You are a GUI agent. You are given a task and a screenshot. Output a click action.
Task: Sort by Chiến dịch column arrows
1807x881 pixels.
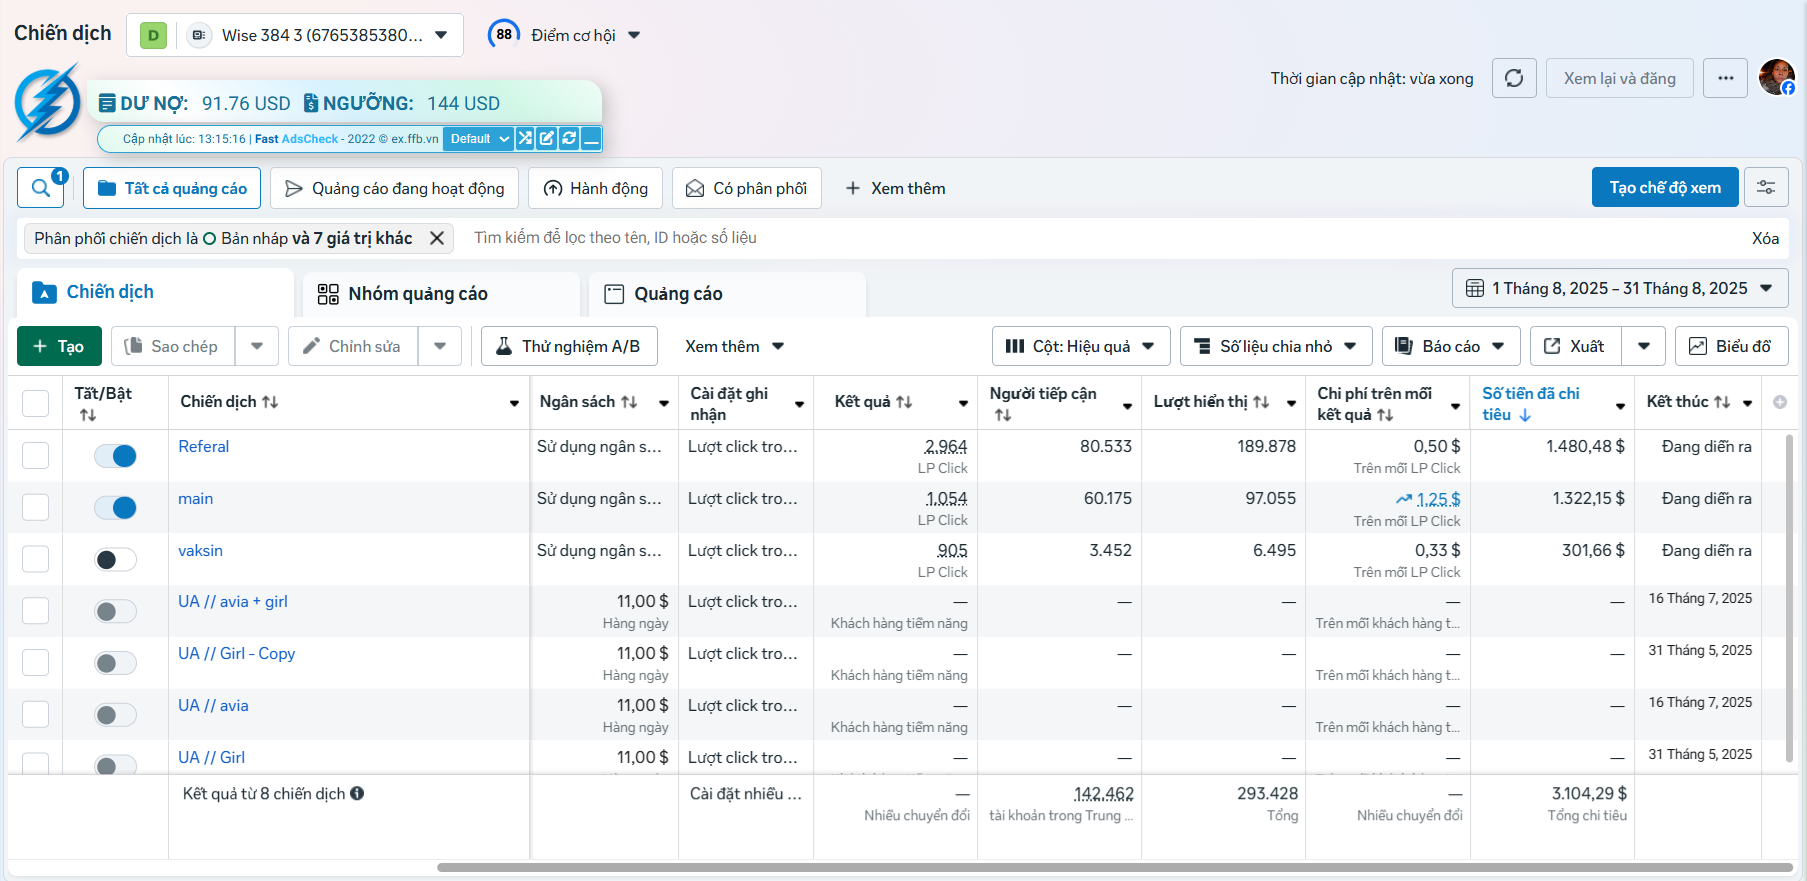pyautogui.click(x=270, y=402)
